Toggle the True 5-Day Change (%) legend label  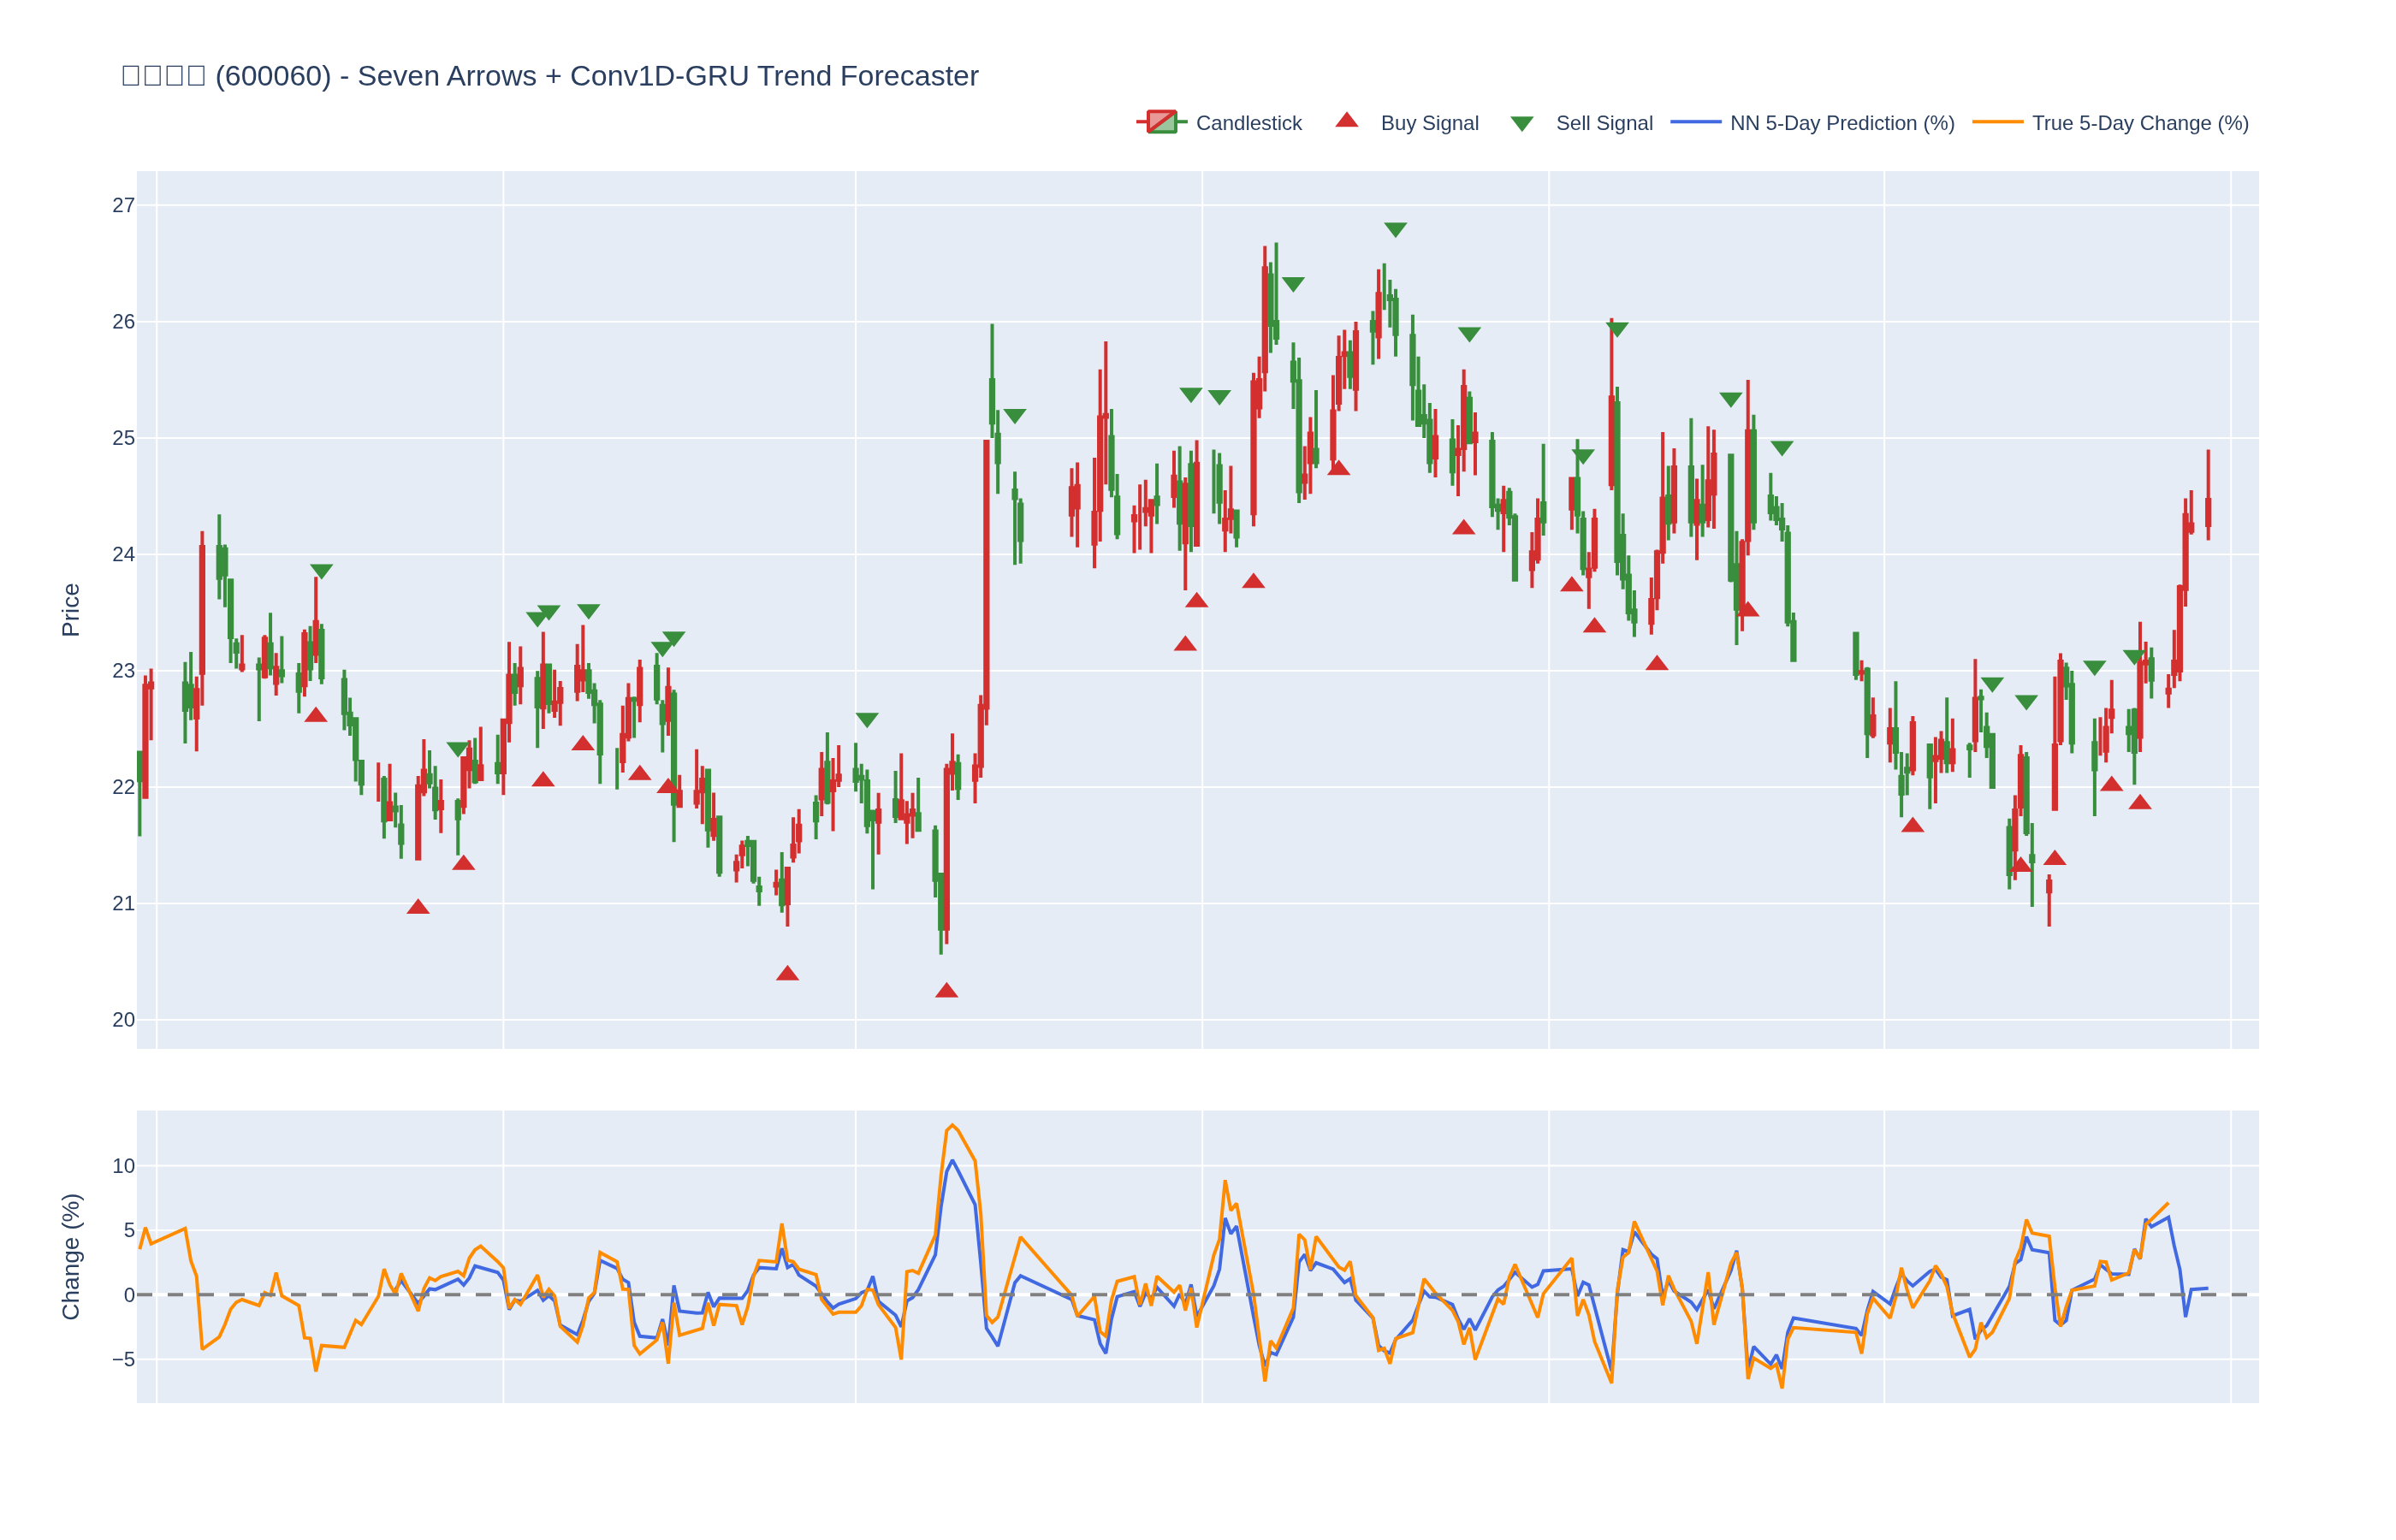[x=2140, y=123]
